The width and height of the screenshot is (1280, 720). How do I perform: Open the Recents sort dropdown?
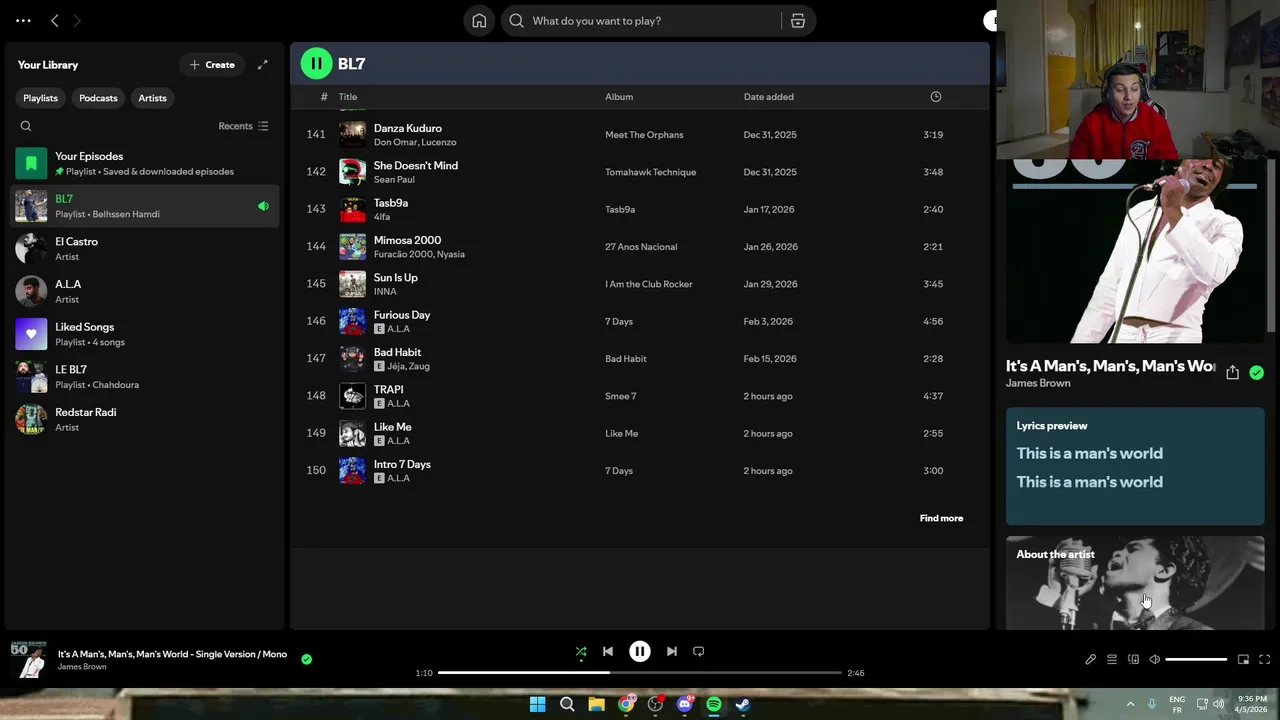(x=243, y=126)
